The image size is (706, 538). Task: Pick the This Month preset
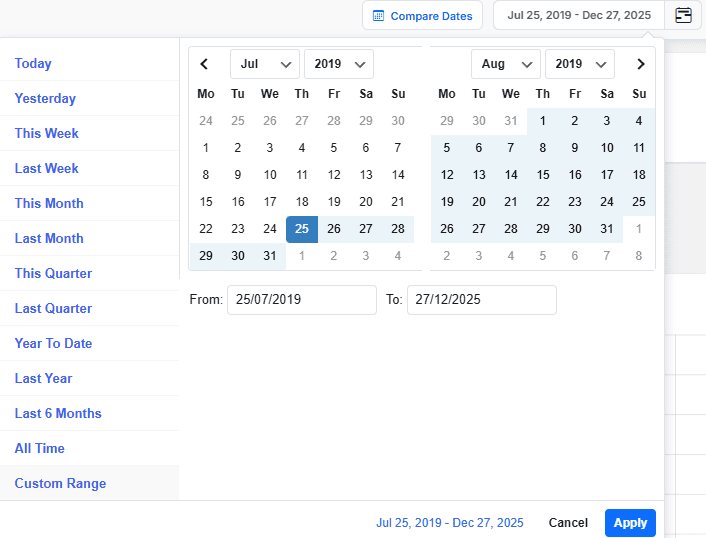(90, 203)
